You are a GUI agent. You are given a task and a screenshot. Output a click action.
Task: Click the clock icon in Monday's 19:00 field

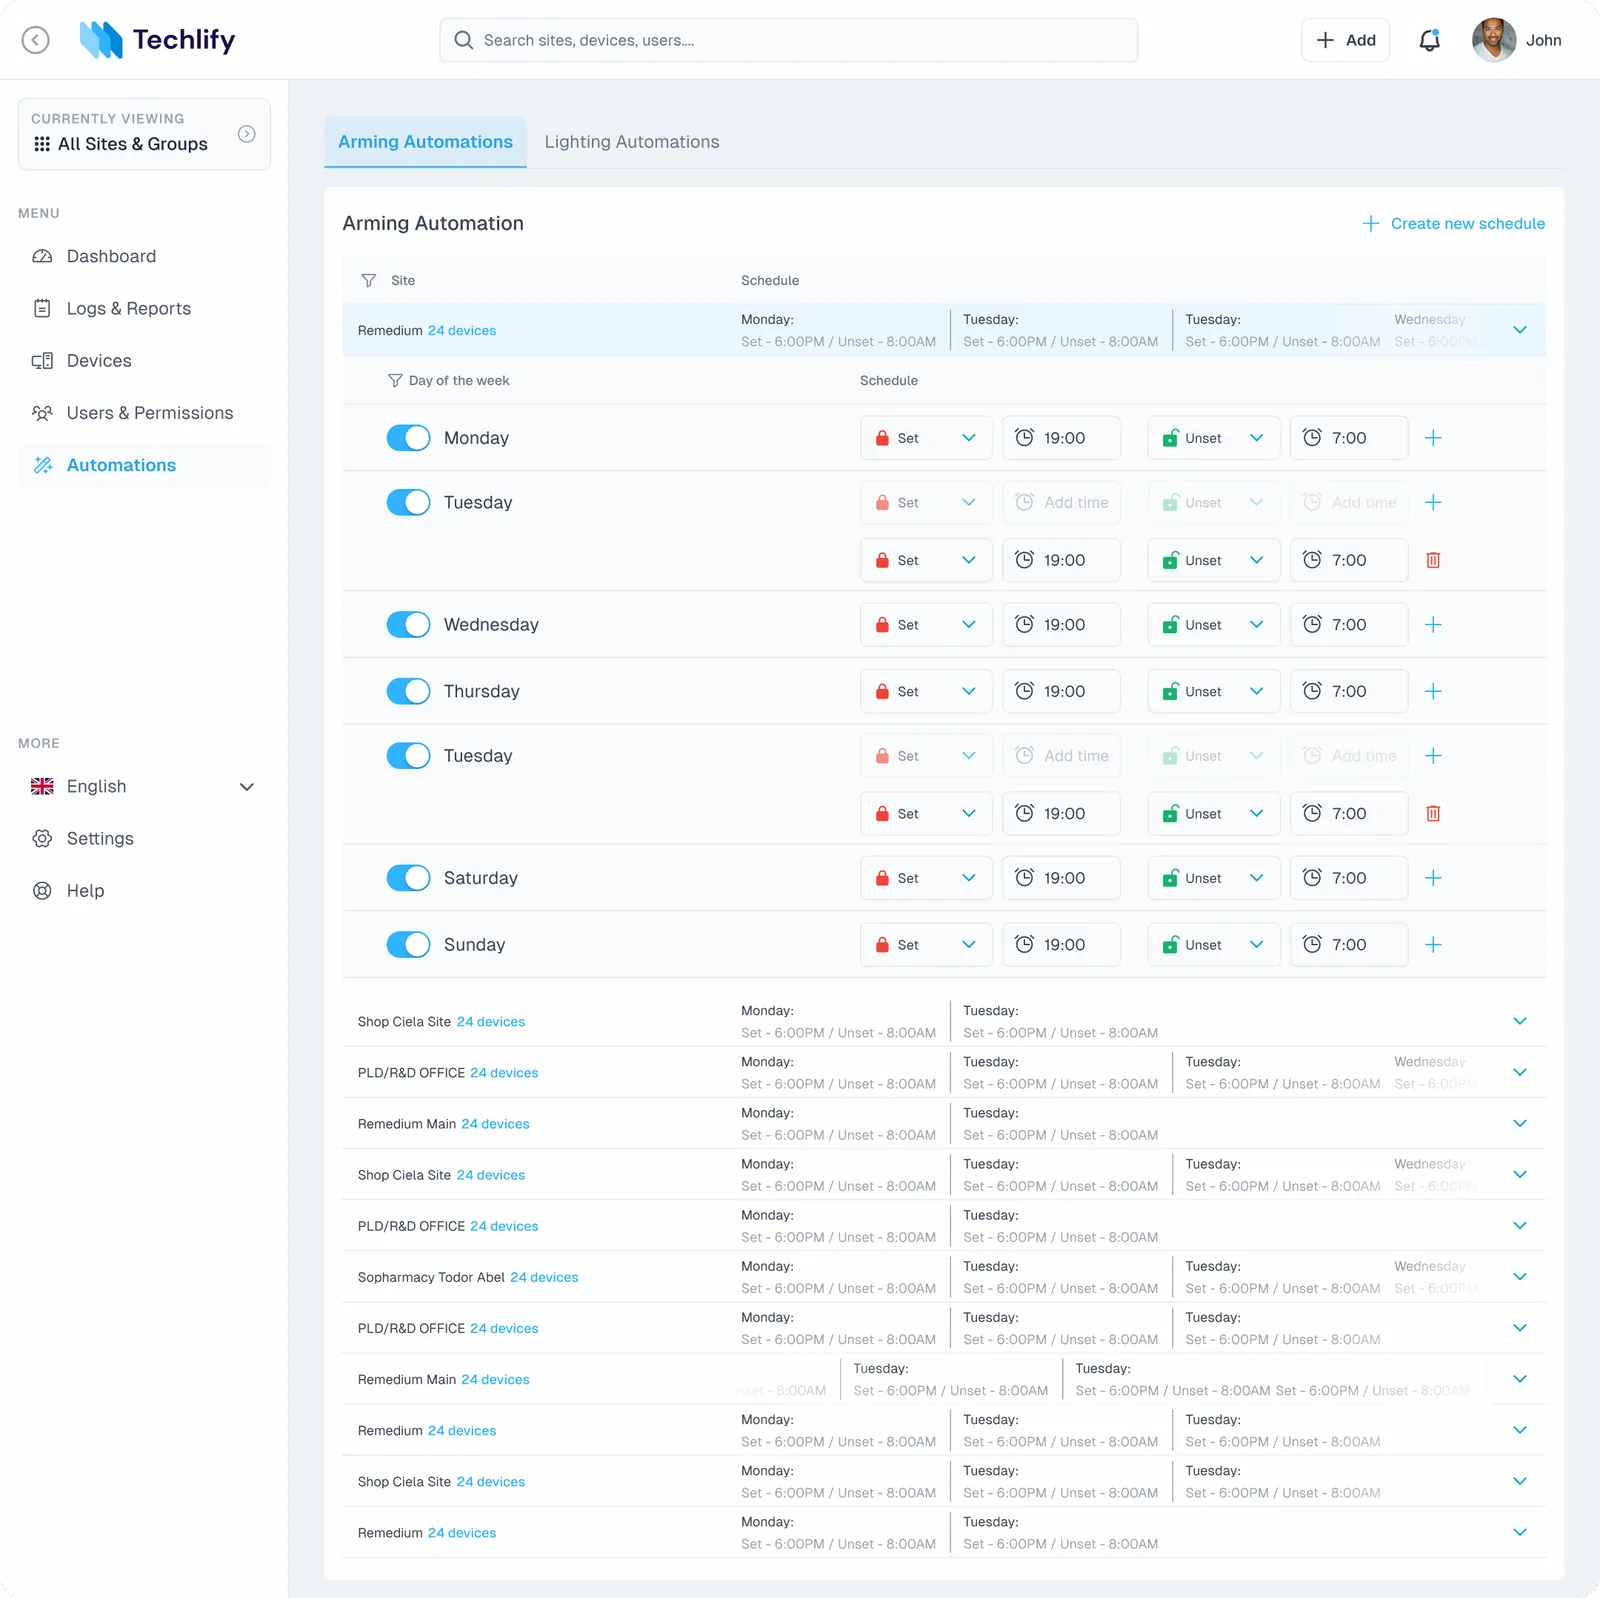[1024, 437]
